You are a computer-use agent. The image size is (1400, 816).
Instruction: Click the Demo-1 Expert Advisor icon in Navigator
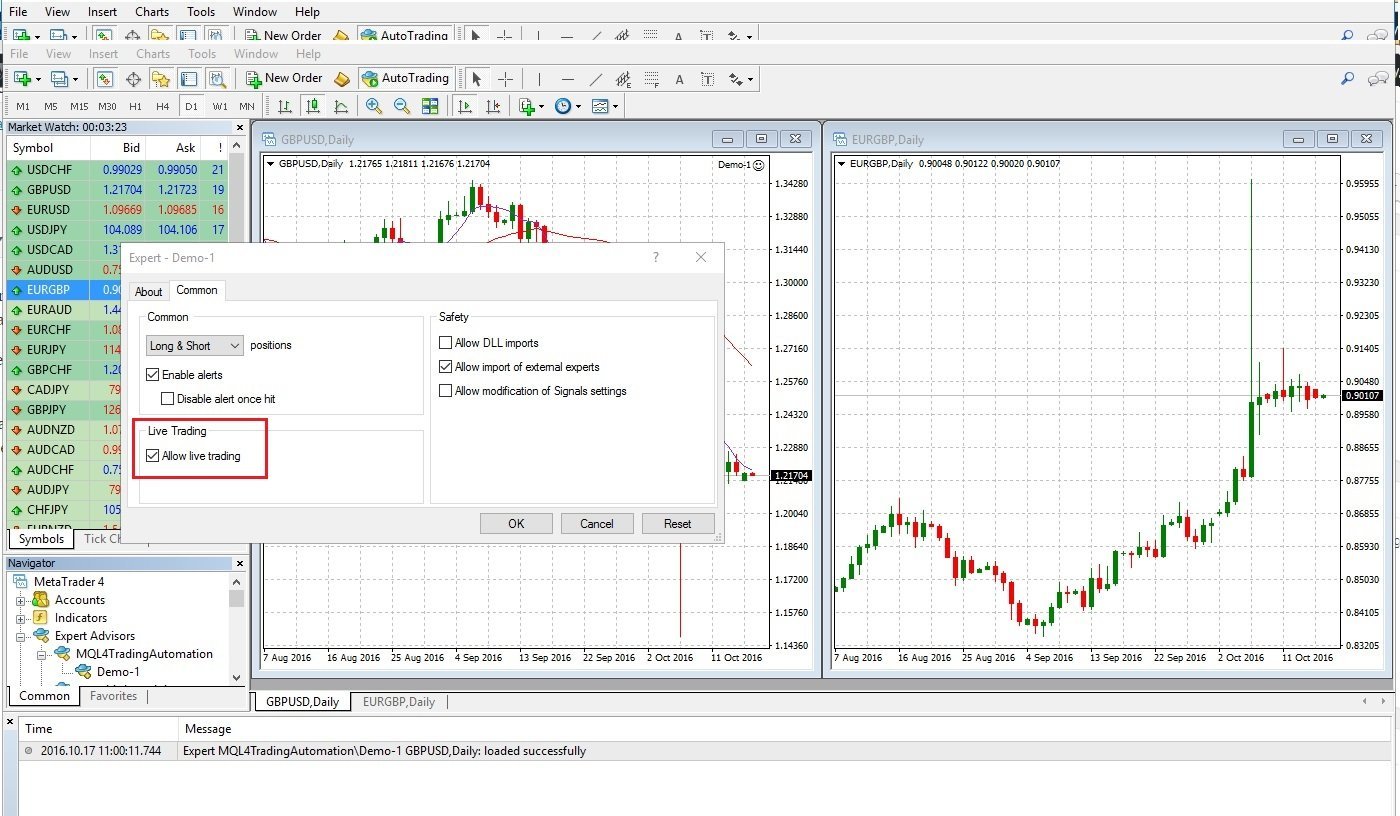coord(83,671)
